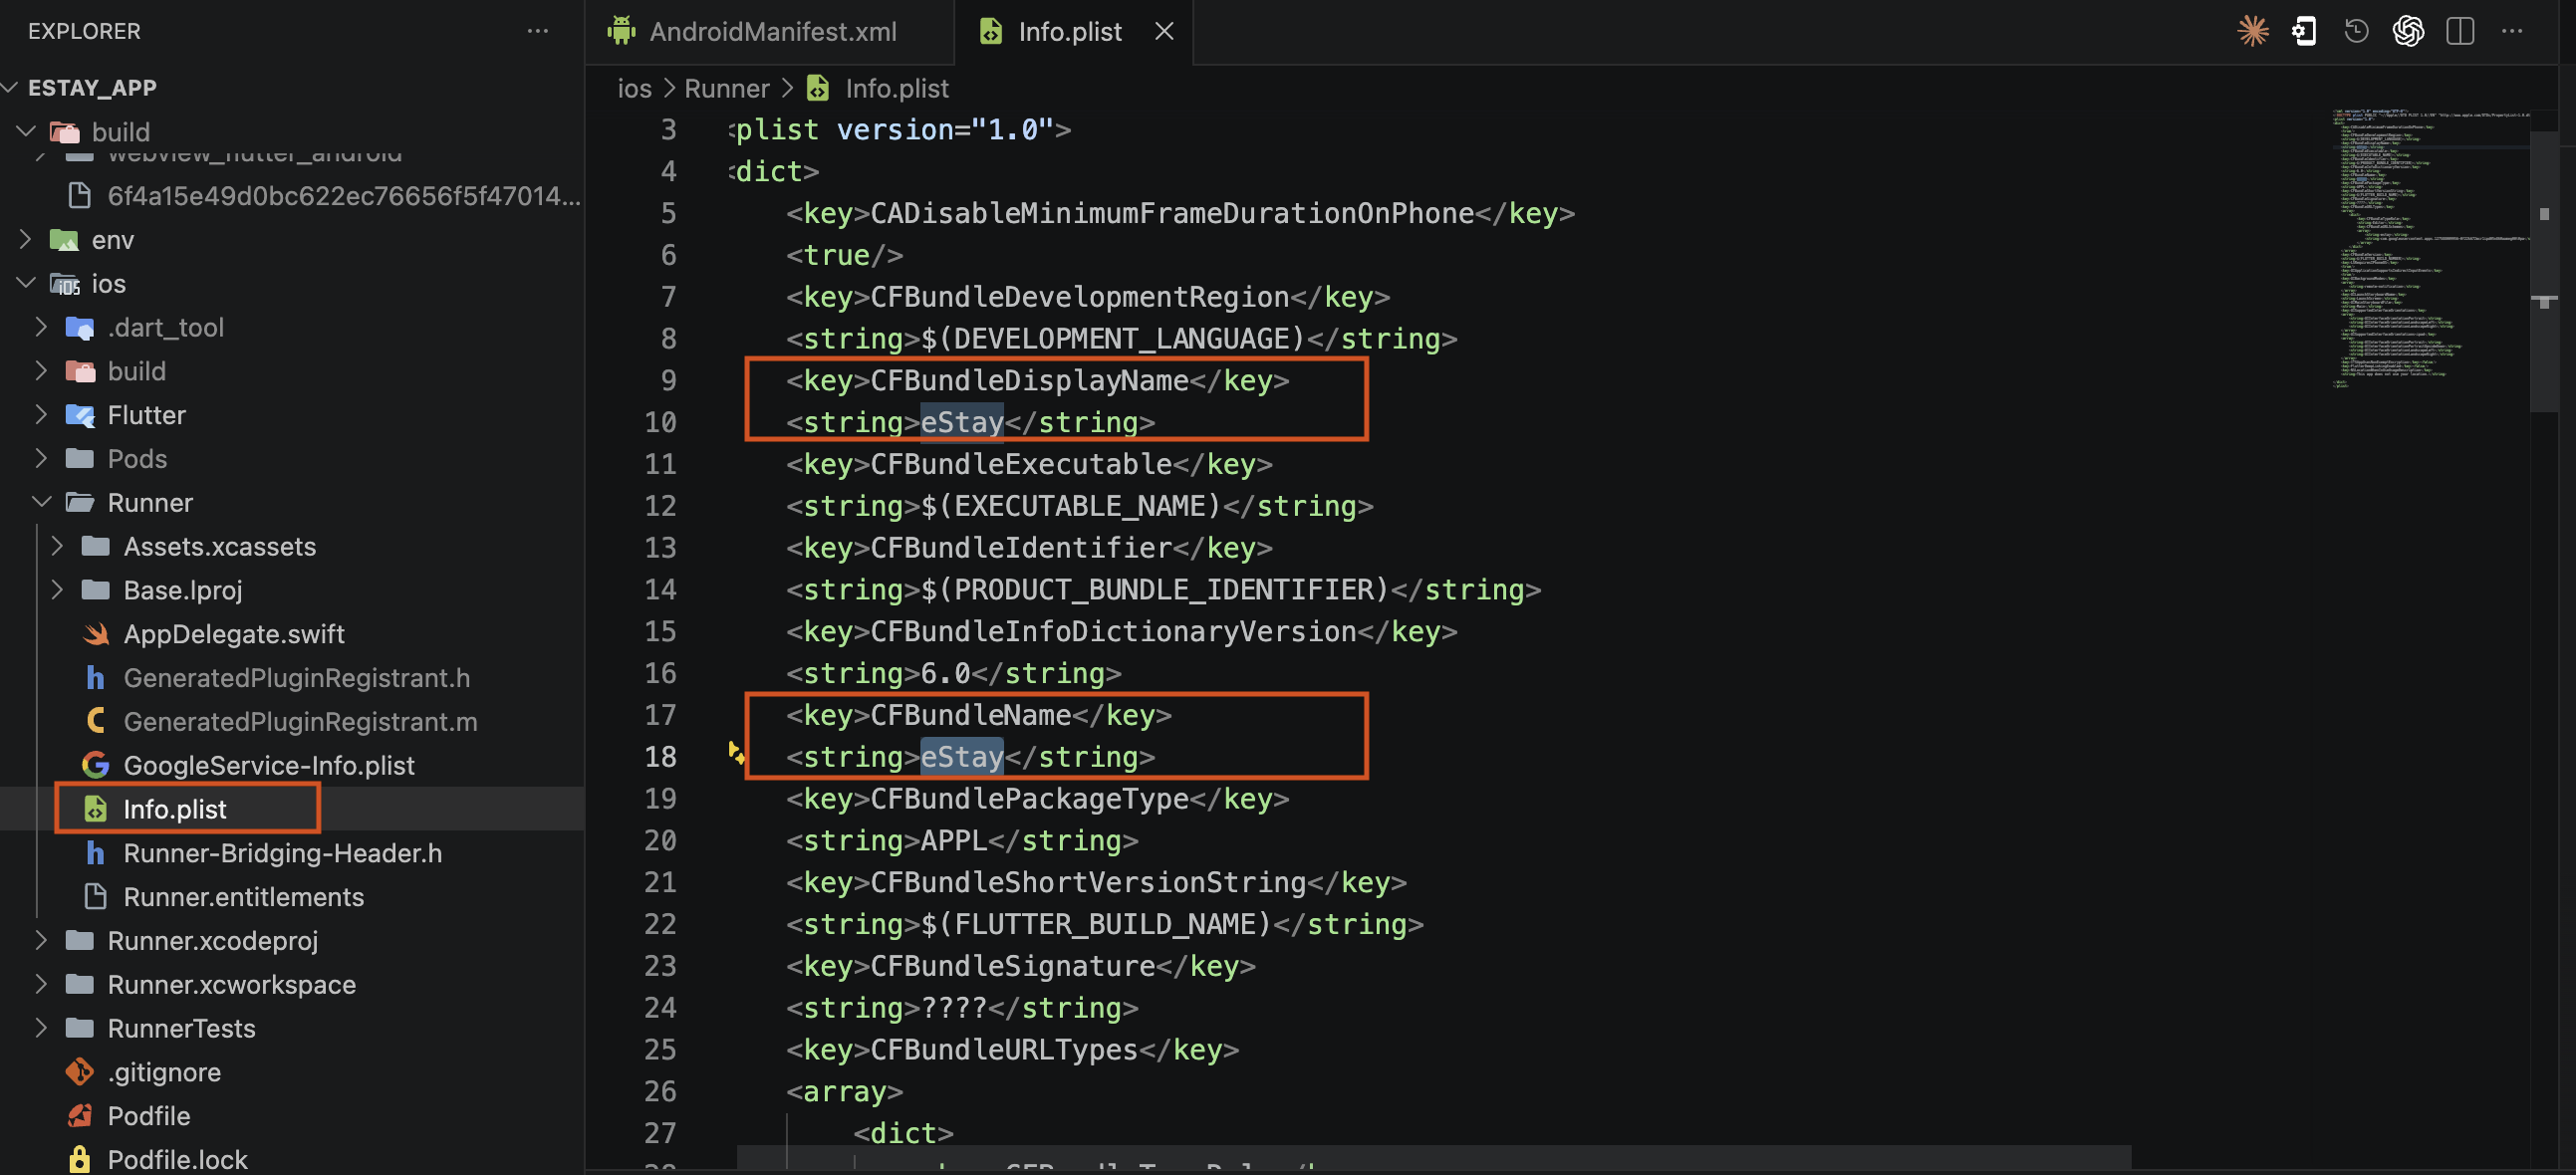
Task: Open AppDelegate.swift file
Action: pos(233,634)
